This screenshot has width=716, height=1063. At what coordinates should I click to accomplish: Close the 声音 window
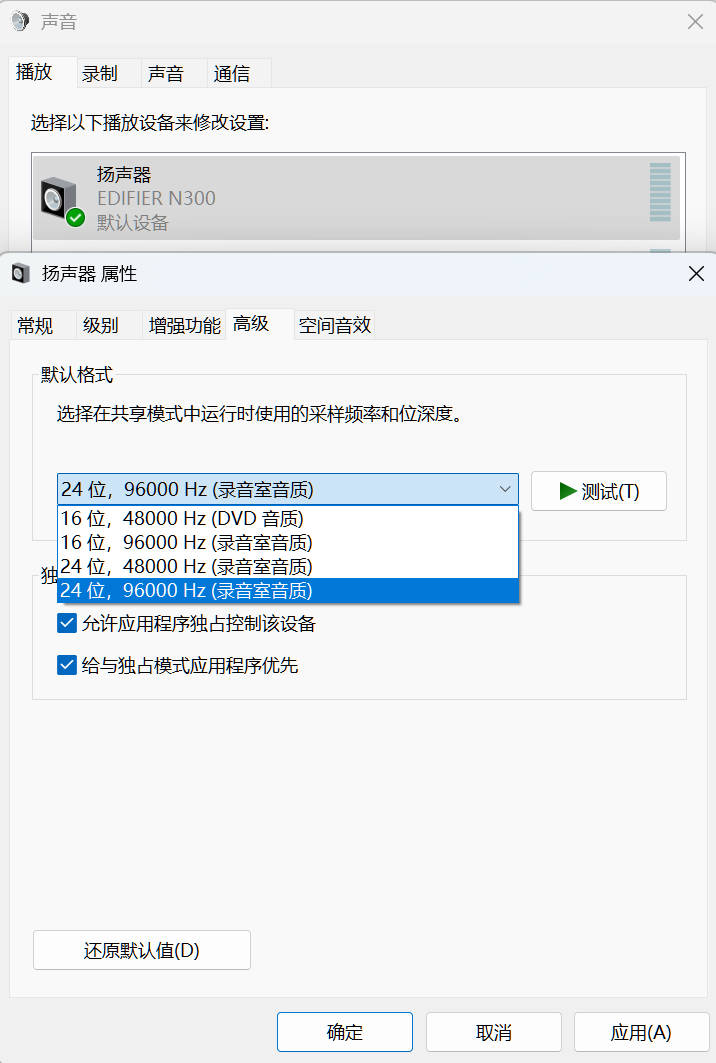click(695, 22)
